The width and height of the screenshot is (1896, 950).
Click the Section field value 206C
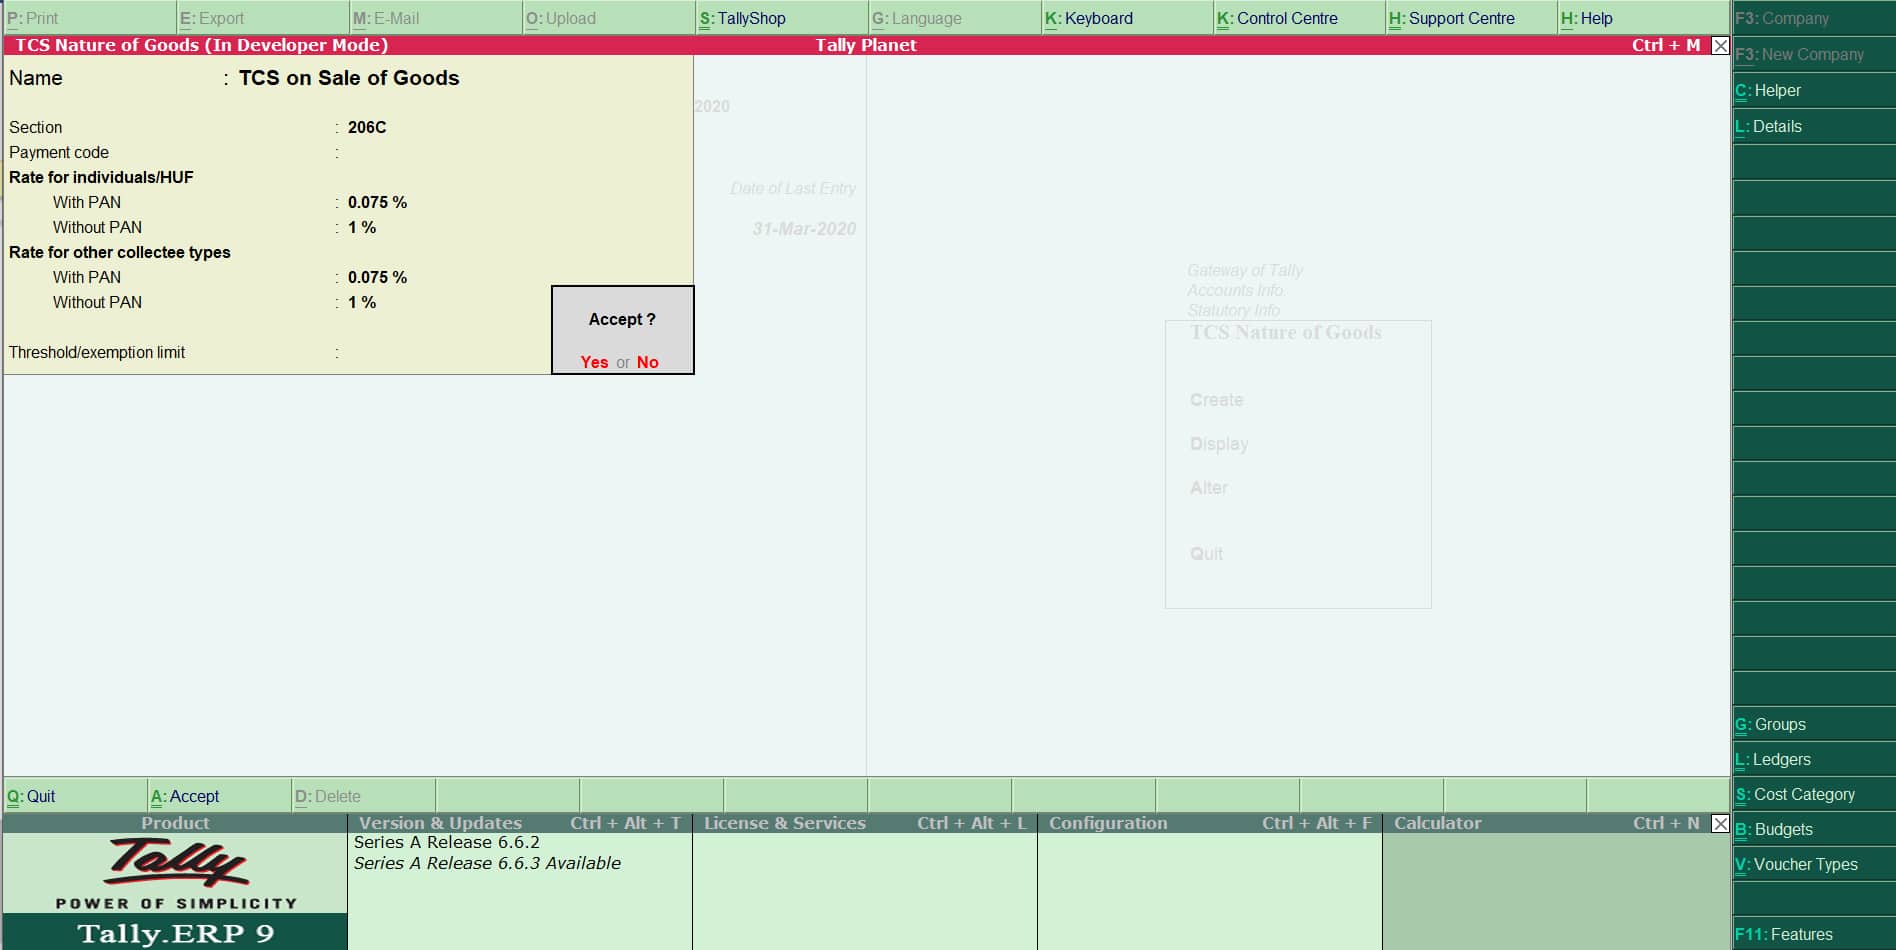(x=367, y=127)
